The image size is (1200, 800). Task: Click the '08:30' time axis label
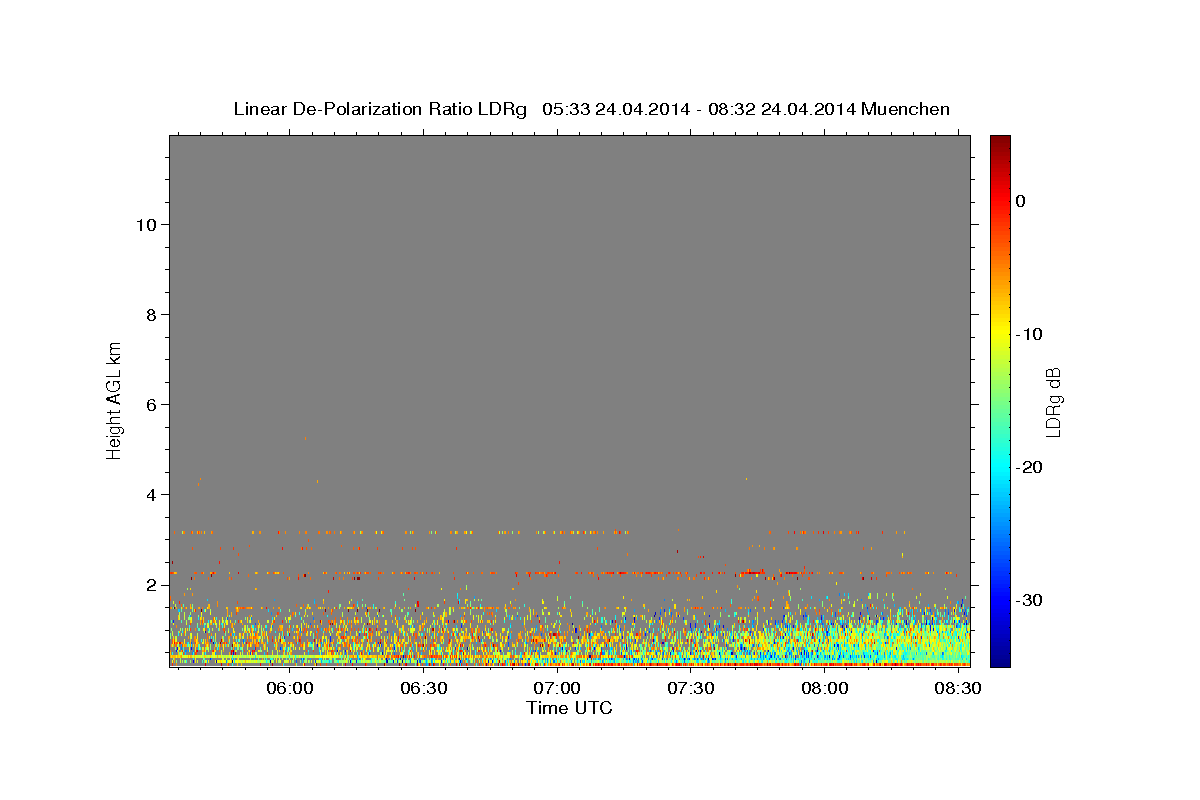pyautogui.click(x=957, y=689)
